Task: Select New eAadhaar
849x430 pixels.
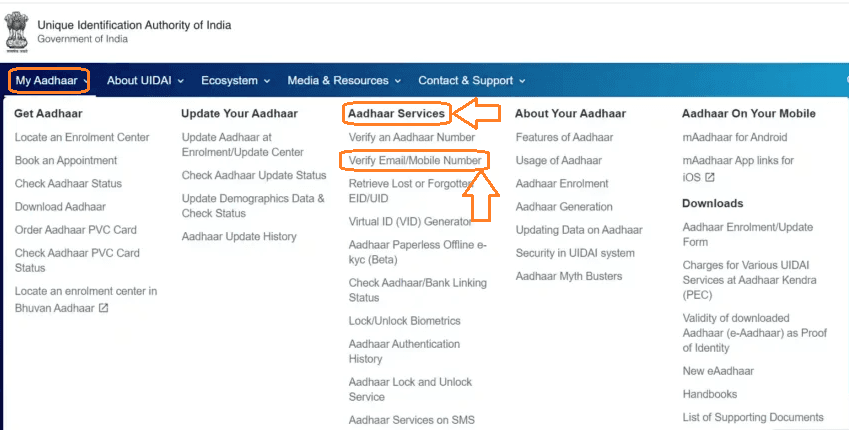Action: tap(718, 371)
